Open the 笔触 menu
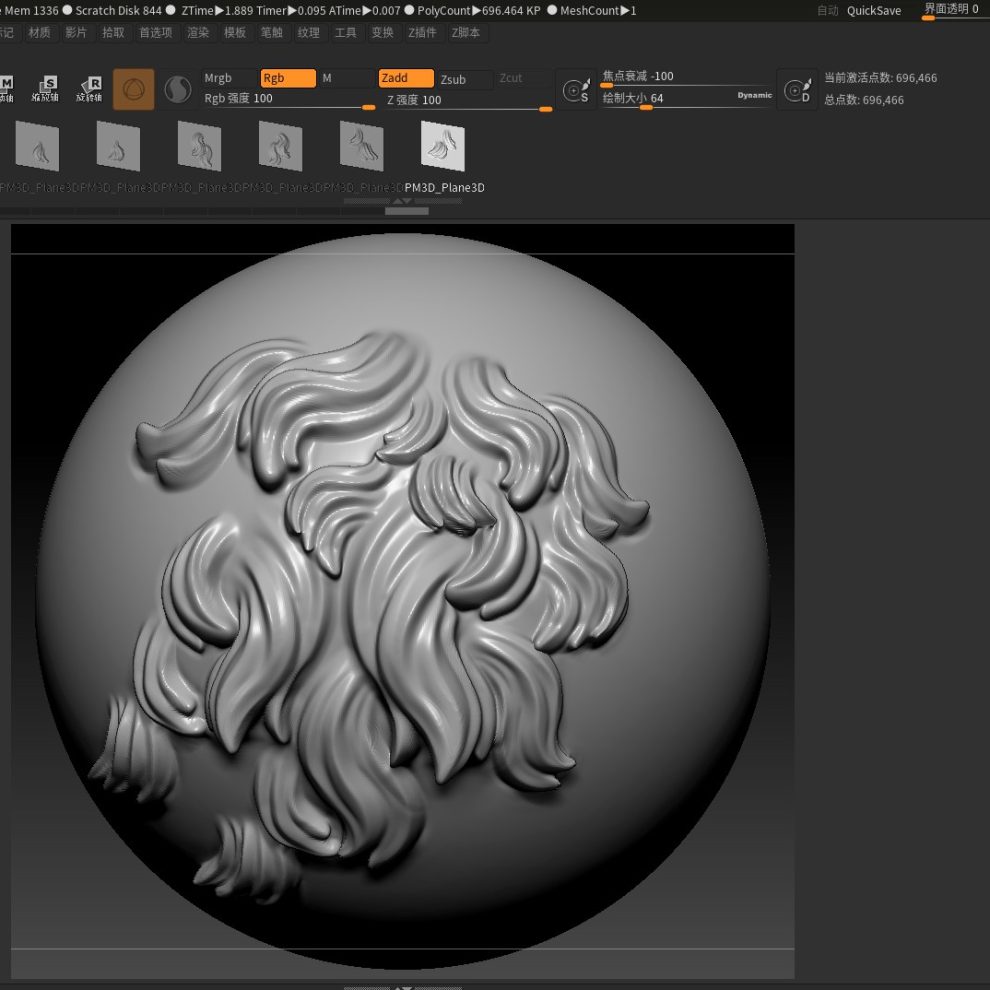This screenshot has height=990, width=990. click(x=271, y=33)
